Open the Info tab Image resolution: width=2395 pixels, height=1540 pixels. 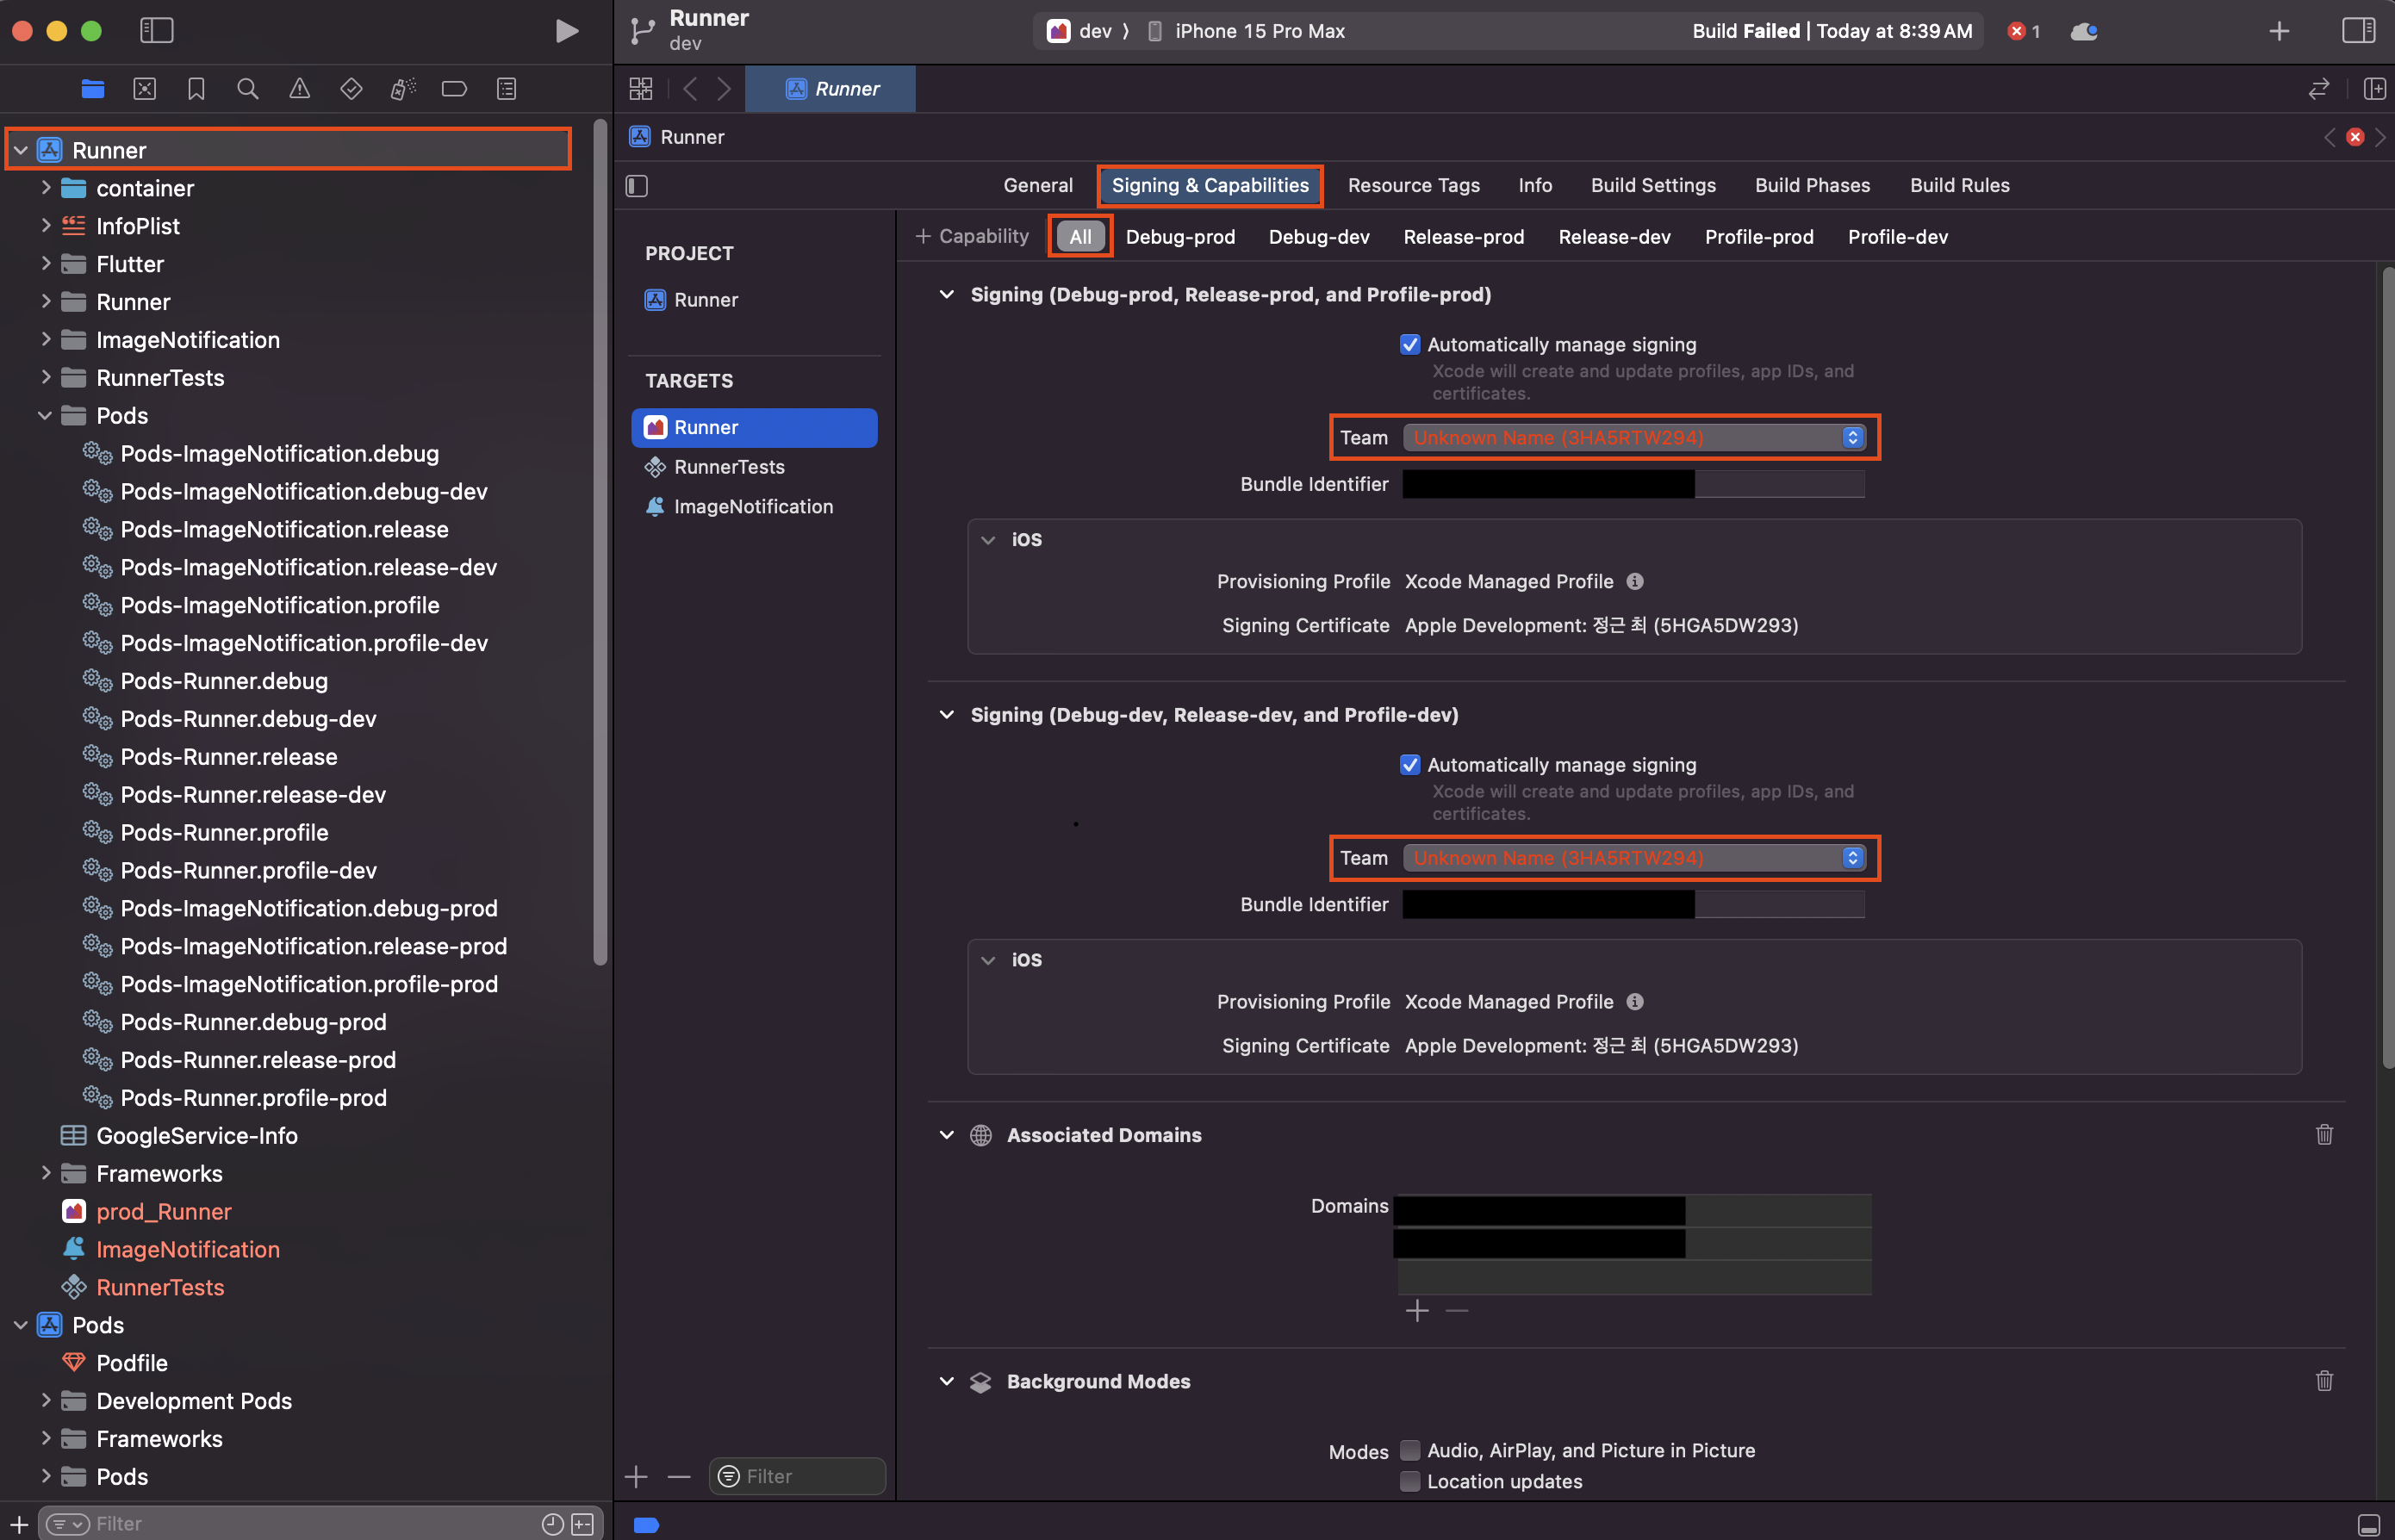pos(1535,185)
